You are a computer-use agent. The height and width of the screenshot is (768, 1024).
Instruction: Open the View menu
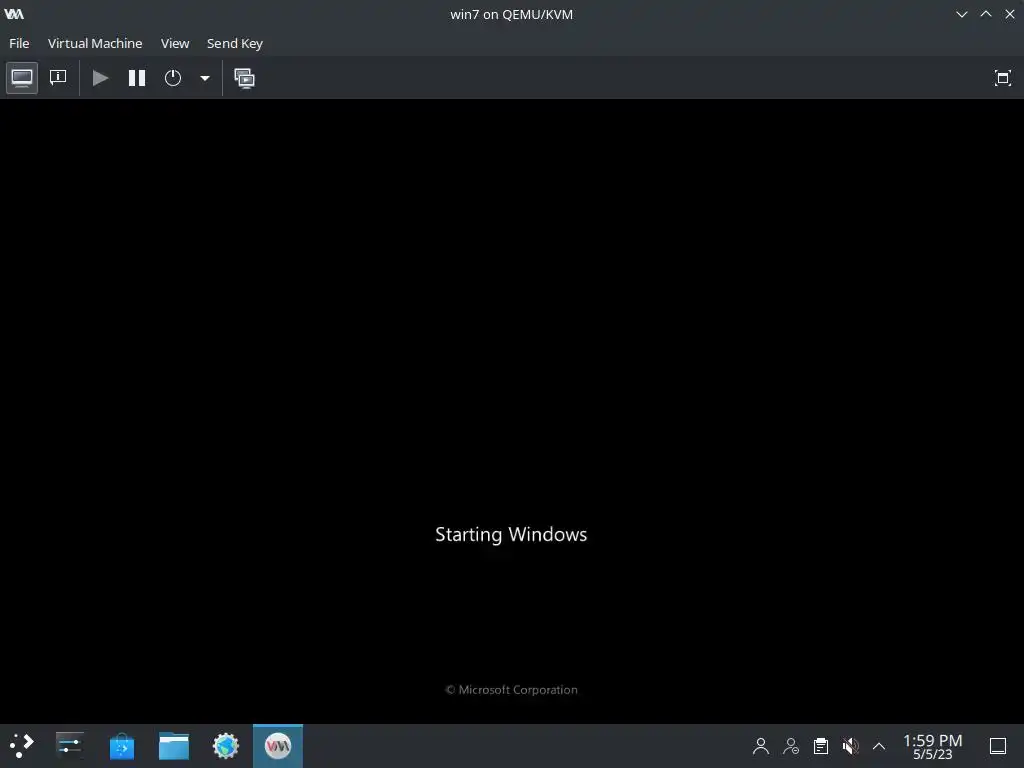click(x=175, y=43)
